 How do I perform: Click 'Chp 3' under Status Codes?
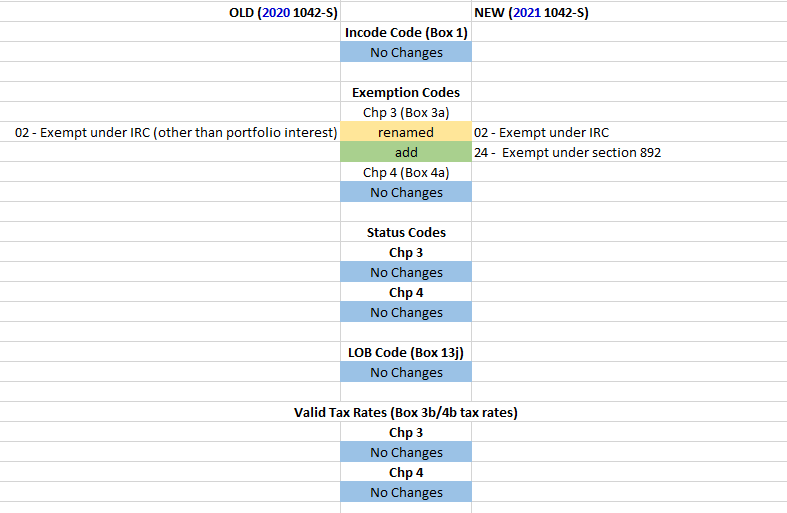406,252
